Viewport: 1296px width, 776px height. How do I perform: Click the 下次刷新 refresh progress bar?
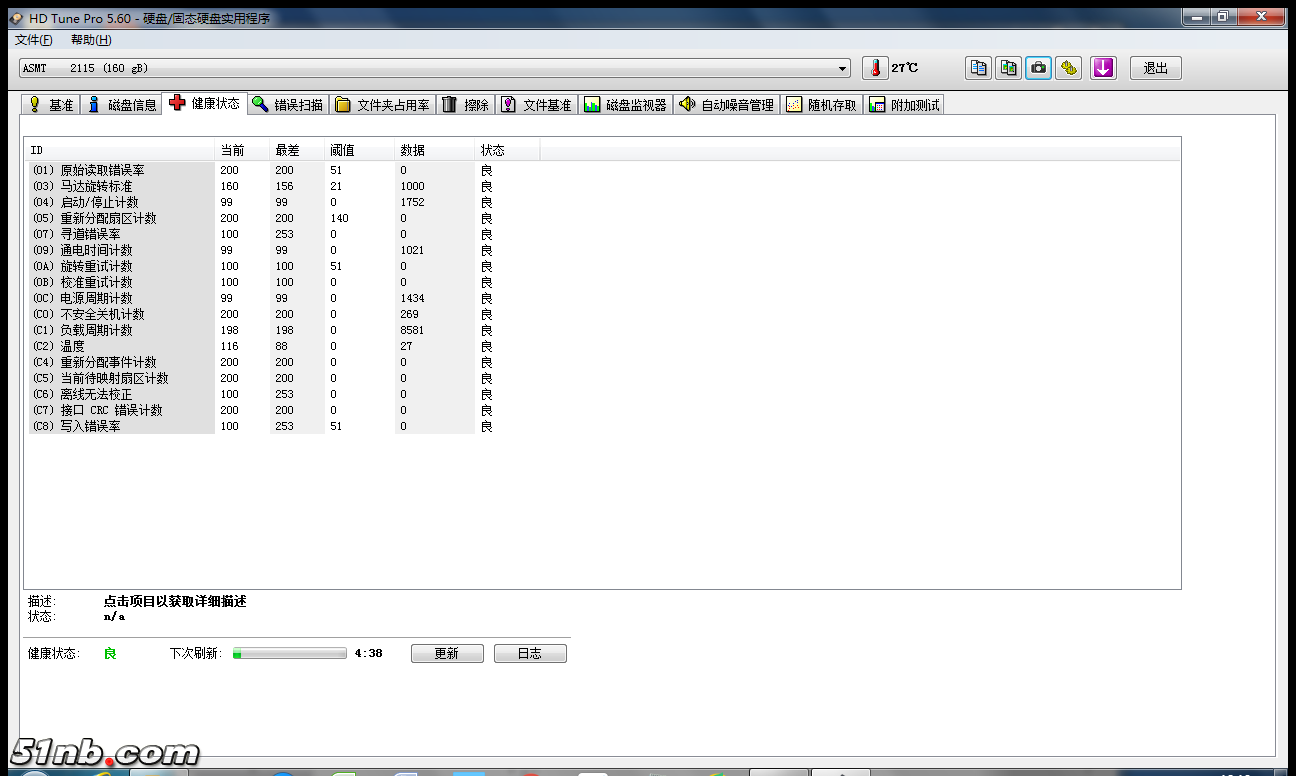(x=290, y=653)
